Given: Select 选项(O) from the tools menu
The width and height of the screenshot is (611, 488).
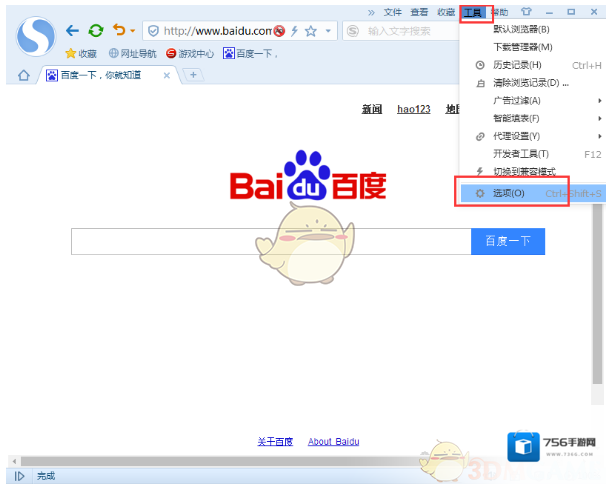Looking at the screenshot, I should click(510, 192).
